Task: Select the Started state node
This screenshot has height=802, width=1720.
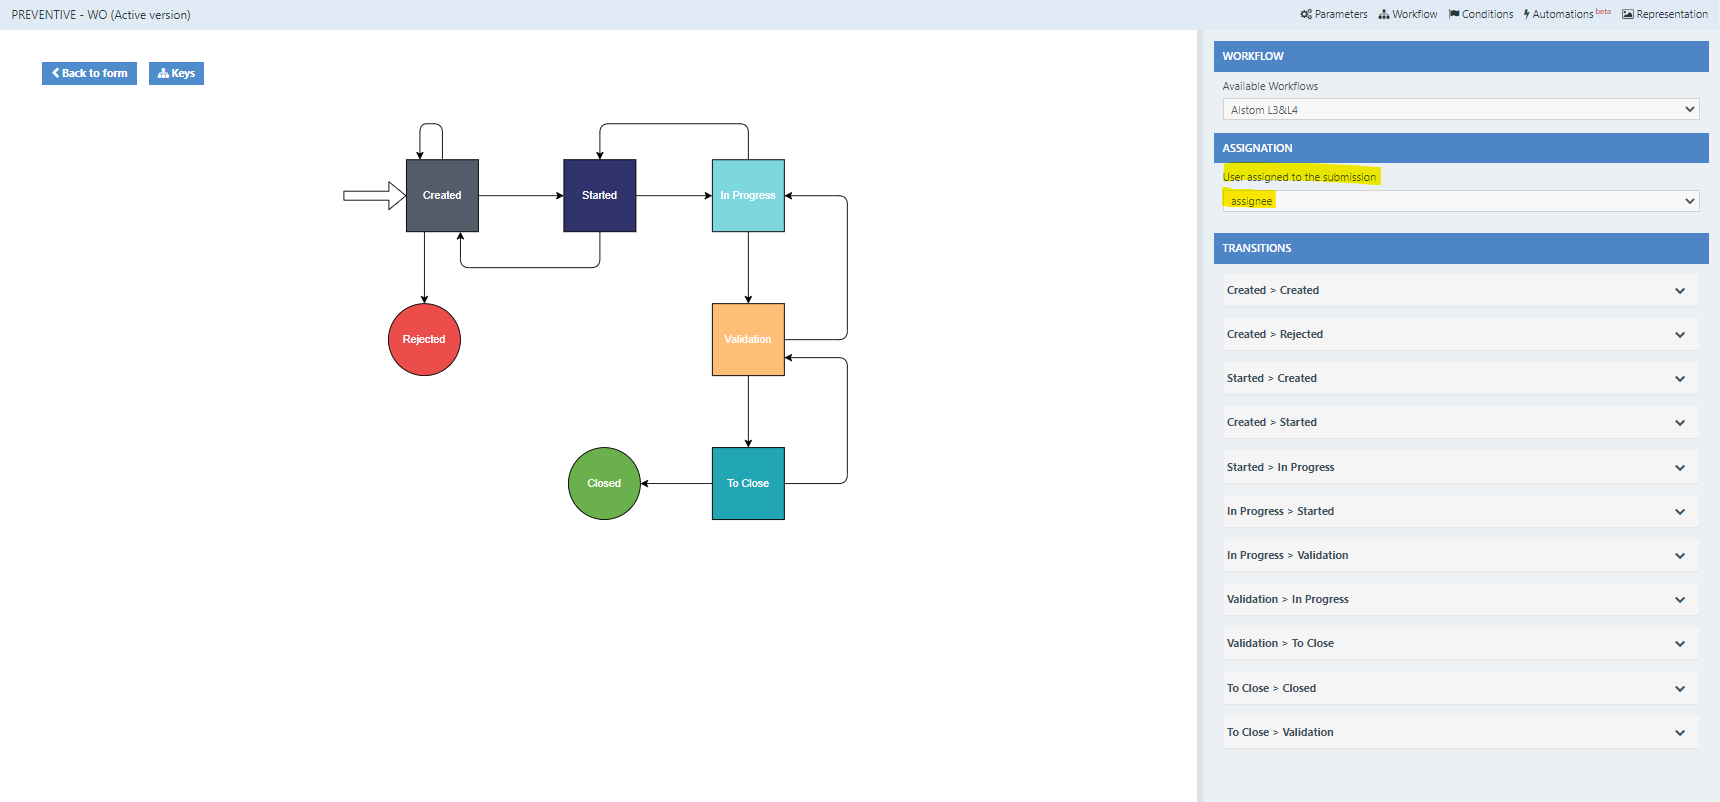Action: (x=600, y=196)
